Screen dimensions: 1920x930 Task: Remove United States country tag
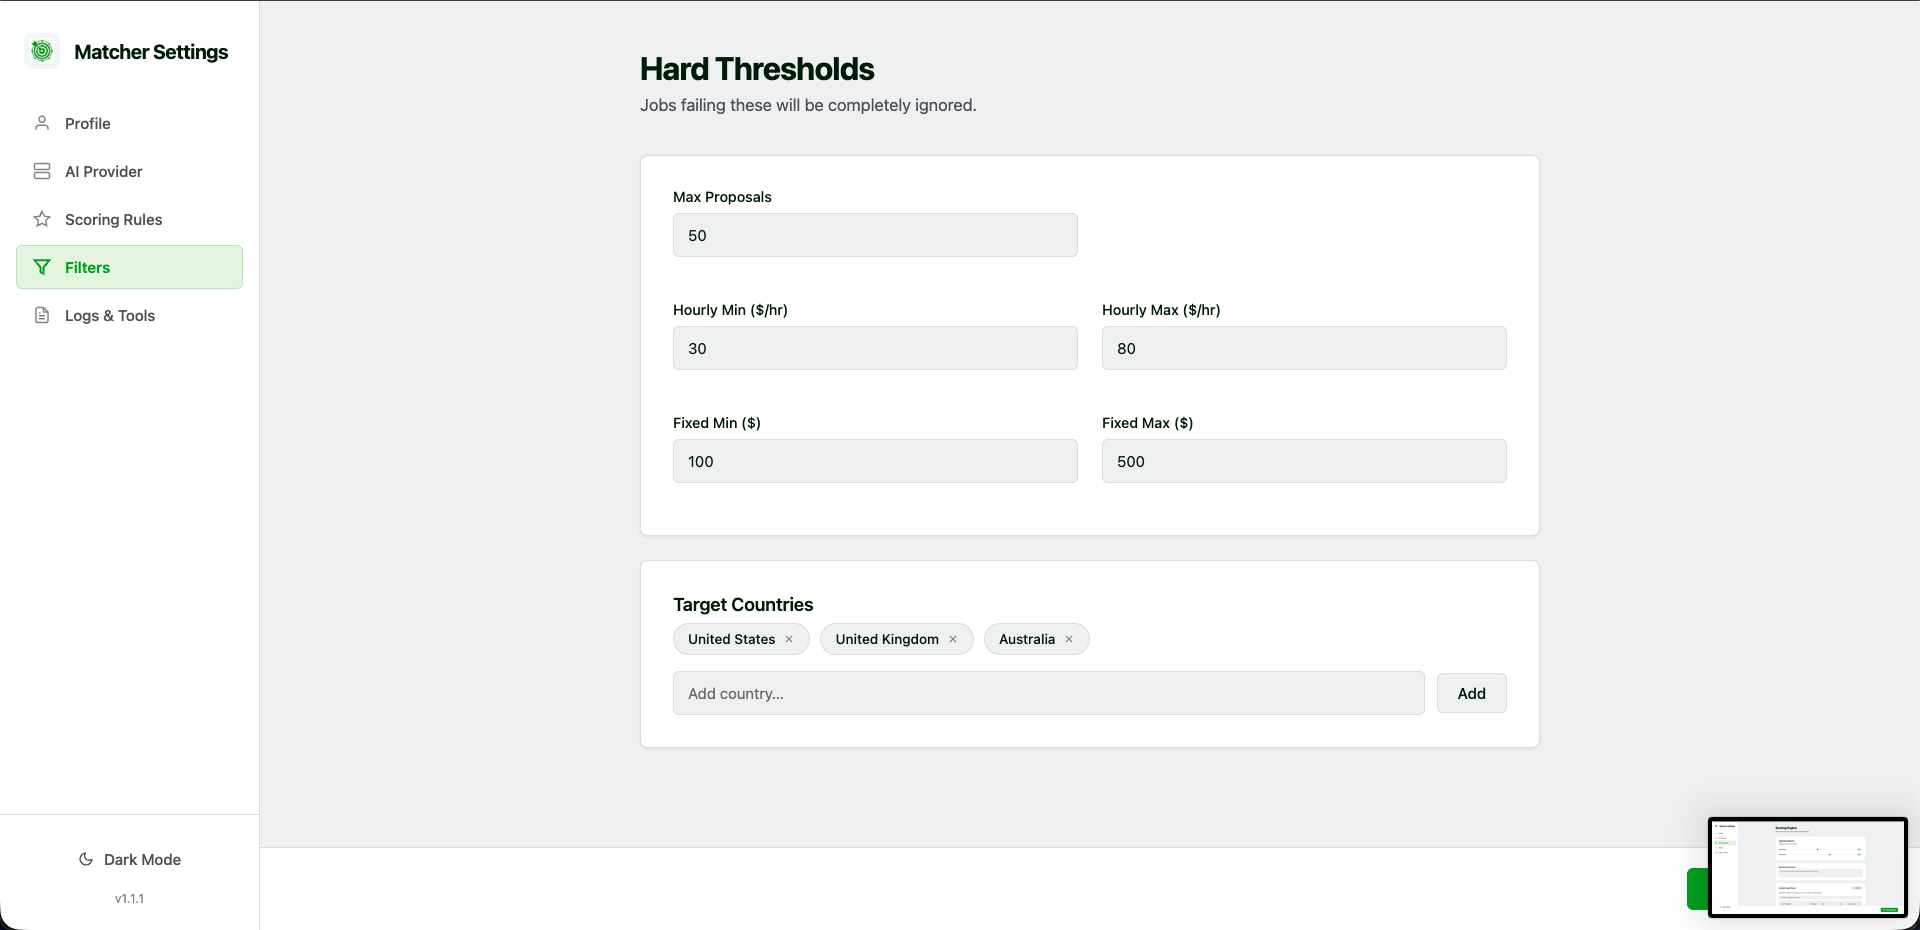789,639
